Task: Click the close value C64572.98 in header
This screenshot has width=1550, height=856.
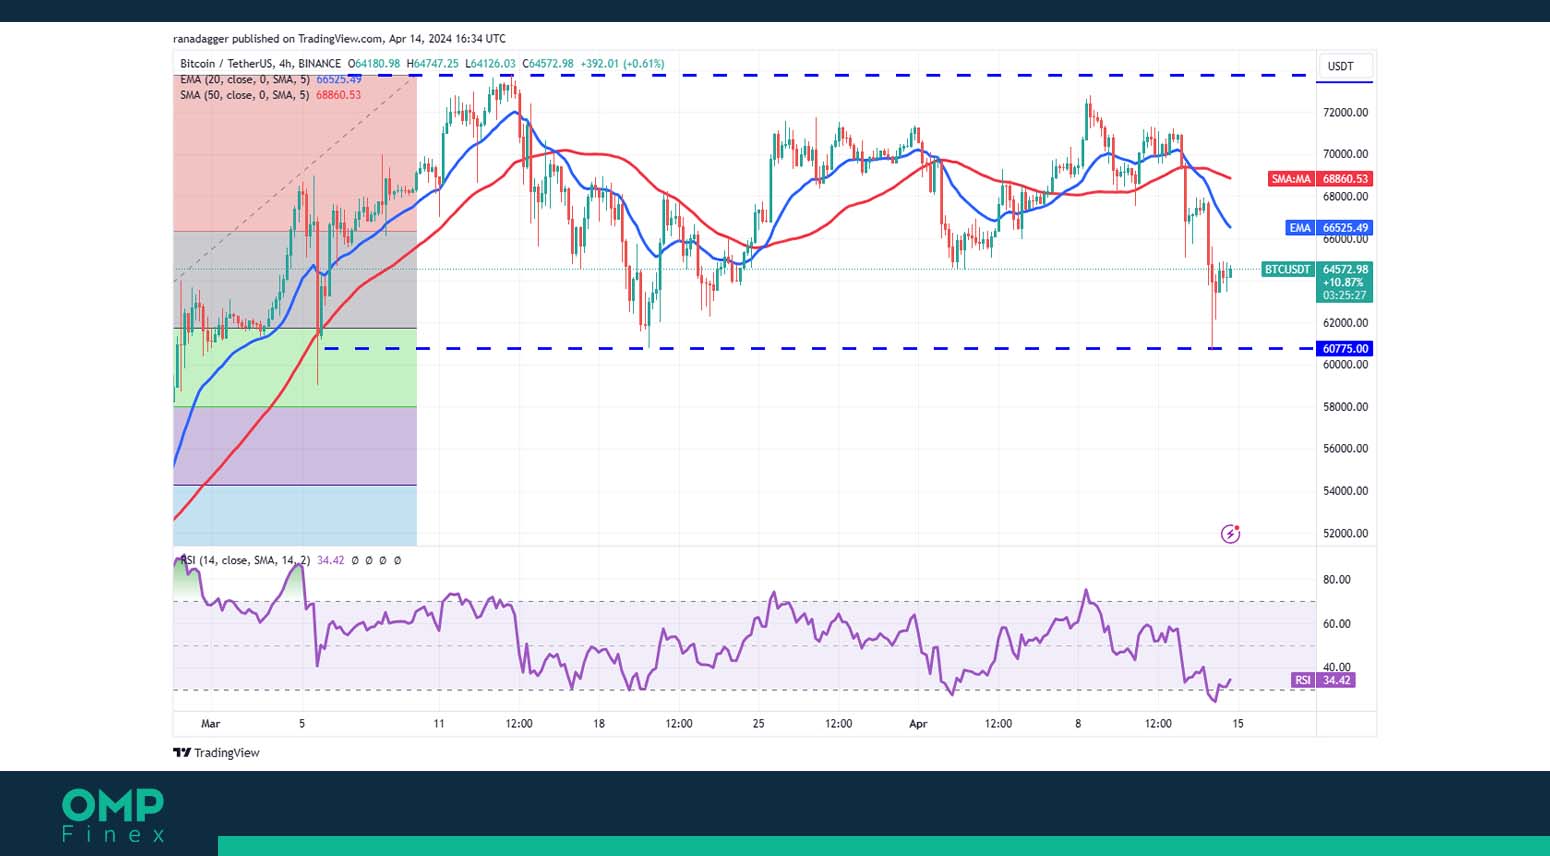Action: [550, 64]
